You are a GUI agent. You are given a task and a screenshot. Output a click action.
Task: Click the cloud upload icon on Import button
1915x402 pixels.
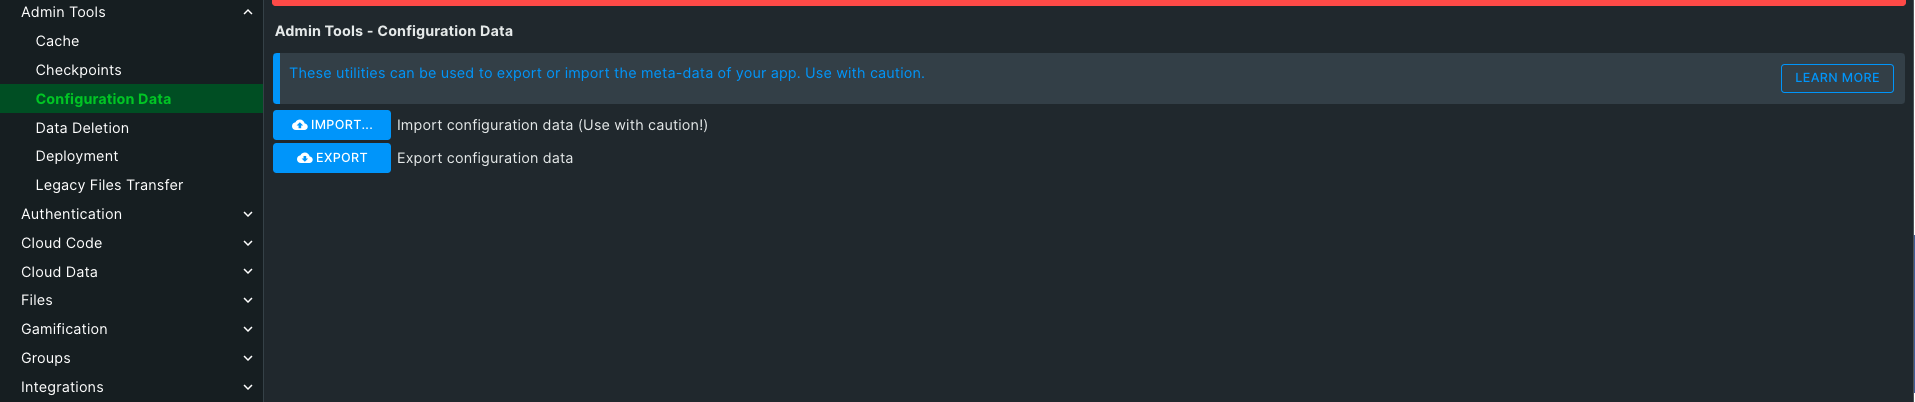[300, 125]
